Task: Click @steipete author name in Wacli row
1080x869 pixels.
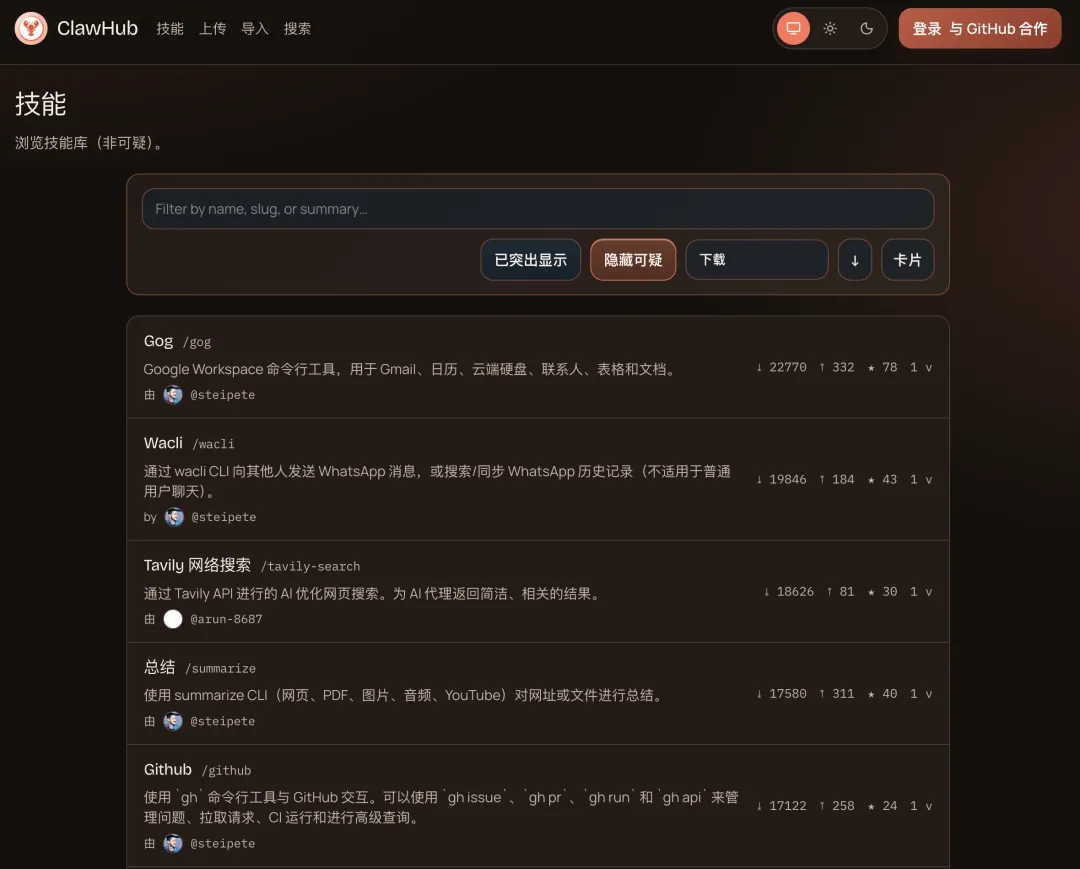Action: pos(224,516)
